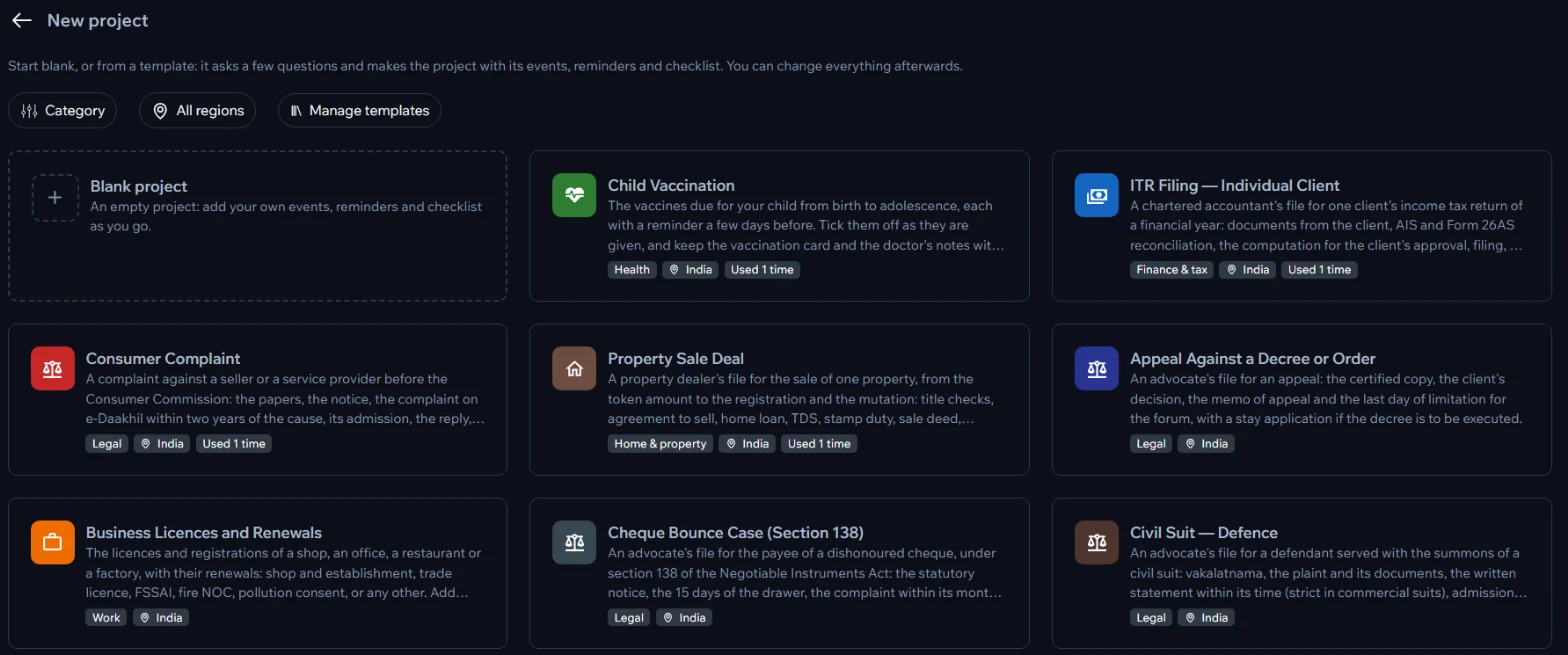Click the Child Vaccination description text
The image size is (1568, 655).
coord(806,225)
